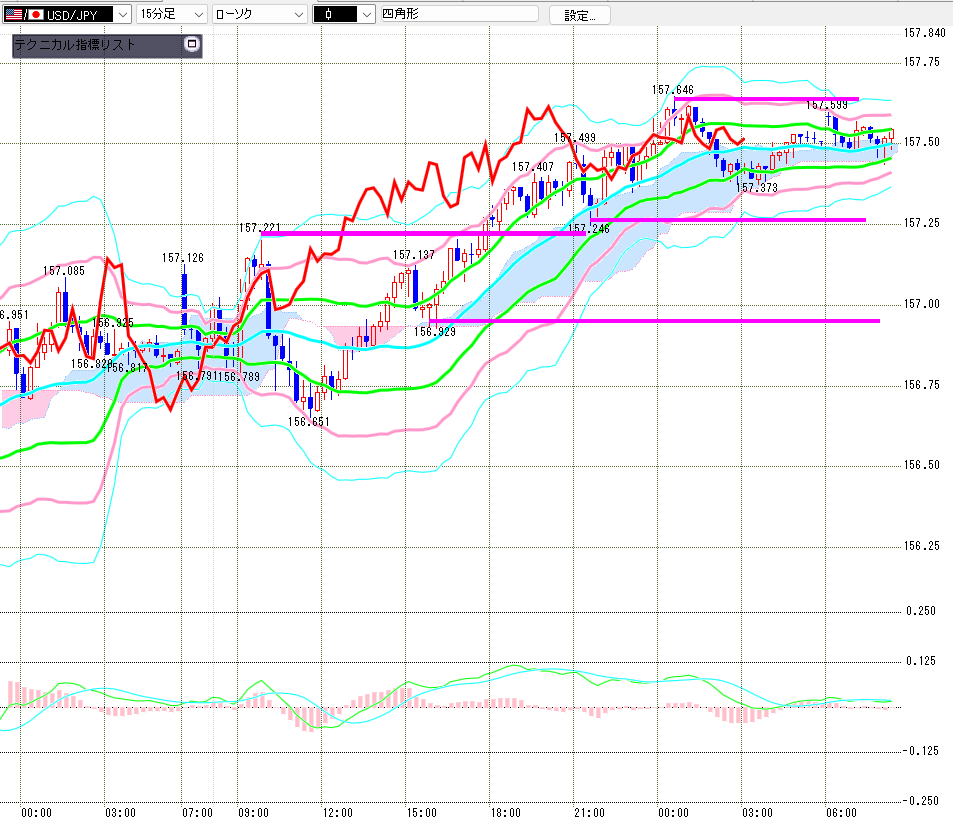Open the 設定... settings button
Image resolution: width=953 pixels, height=820 pixels.
point(579,15)
